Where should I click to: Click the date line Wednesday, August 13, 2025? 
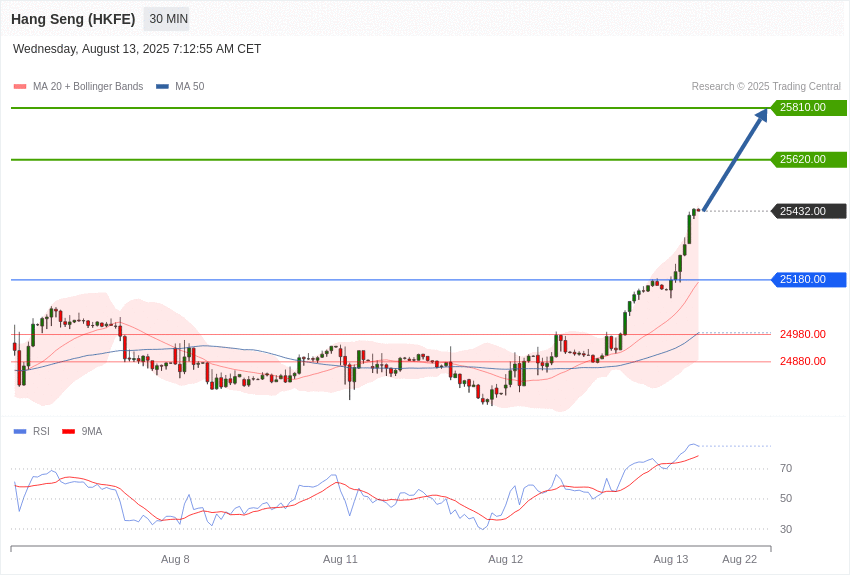[137, 49]
